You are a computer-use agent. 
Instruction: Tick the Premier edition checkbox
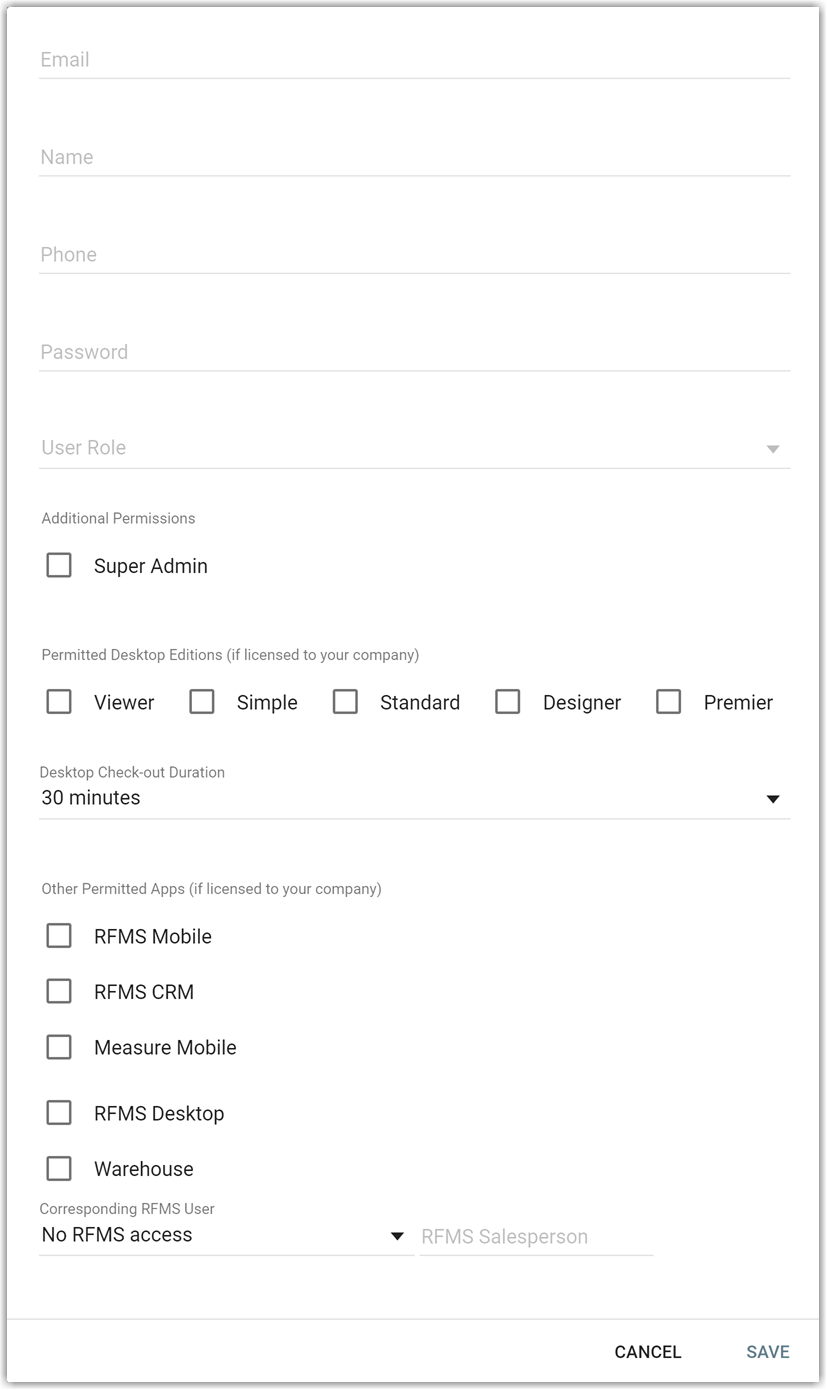(669, 703)
